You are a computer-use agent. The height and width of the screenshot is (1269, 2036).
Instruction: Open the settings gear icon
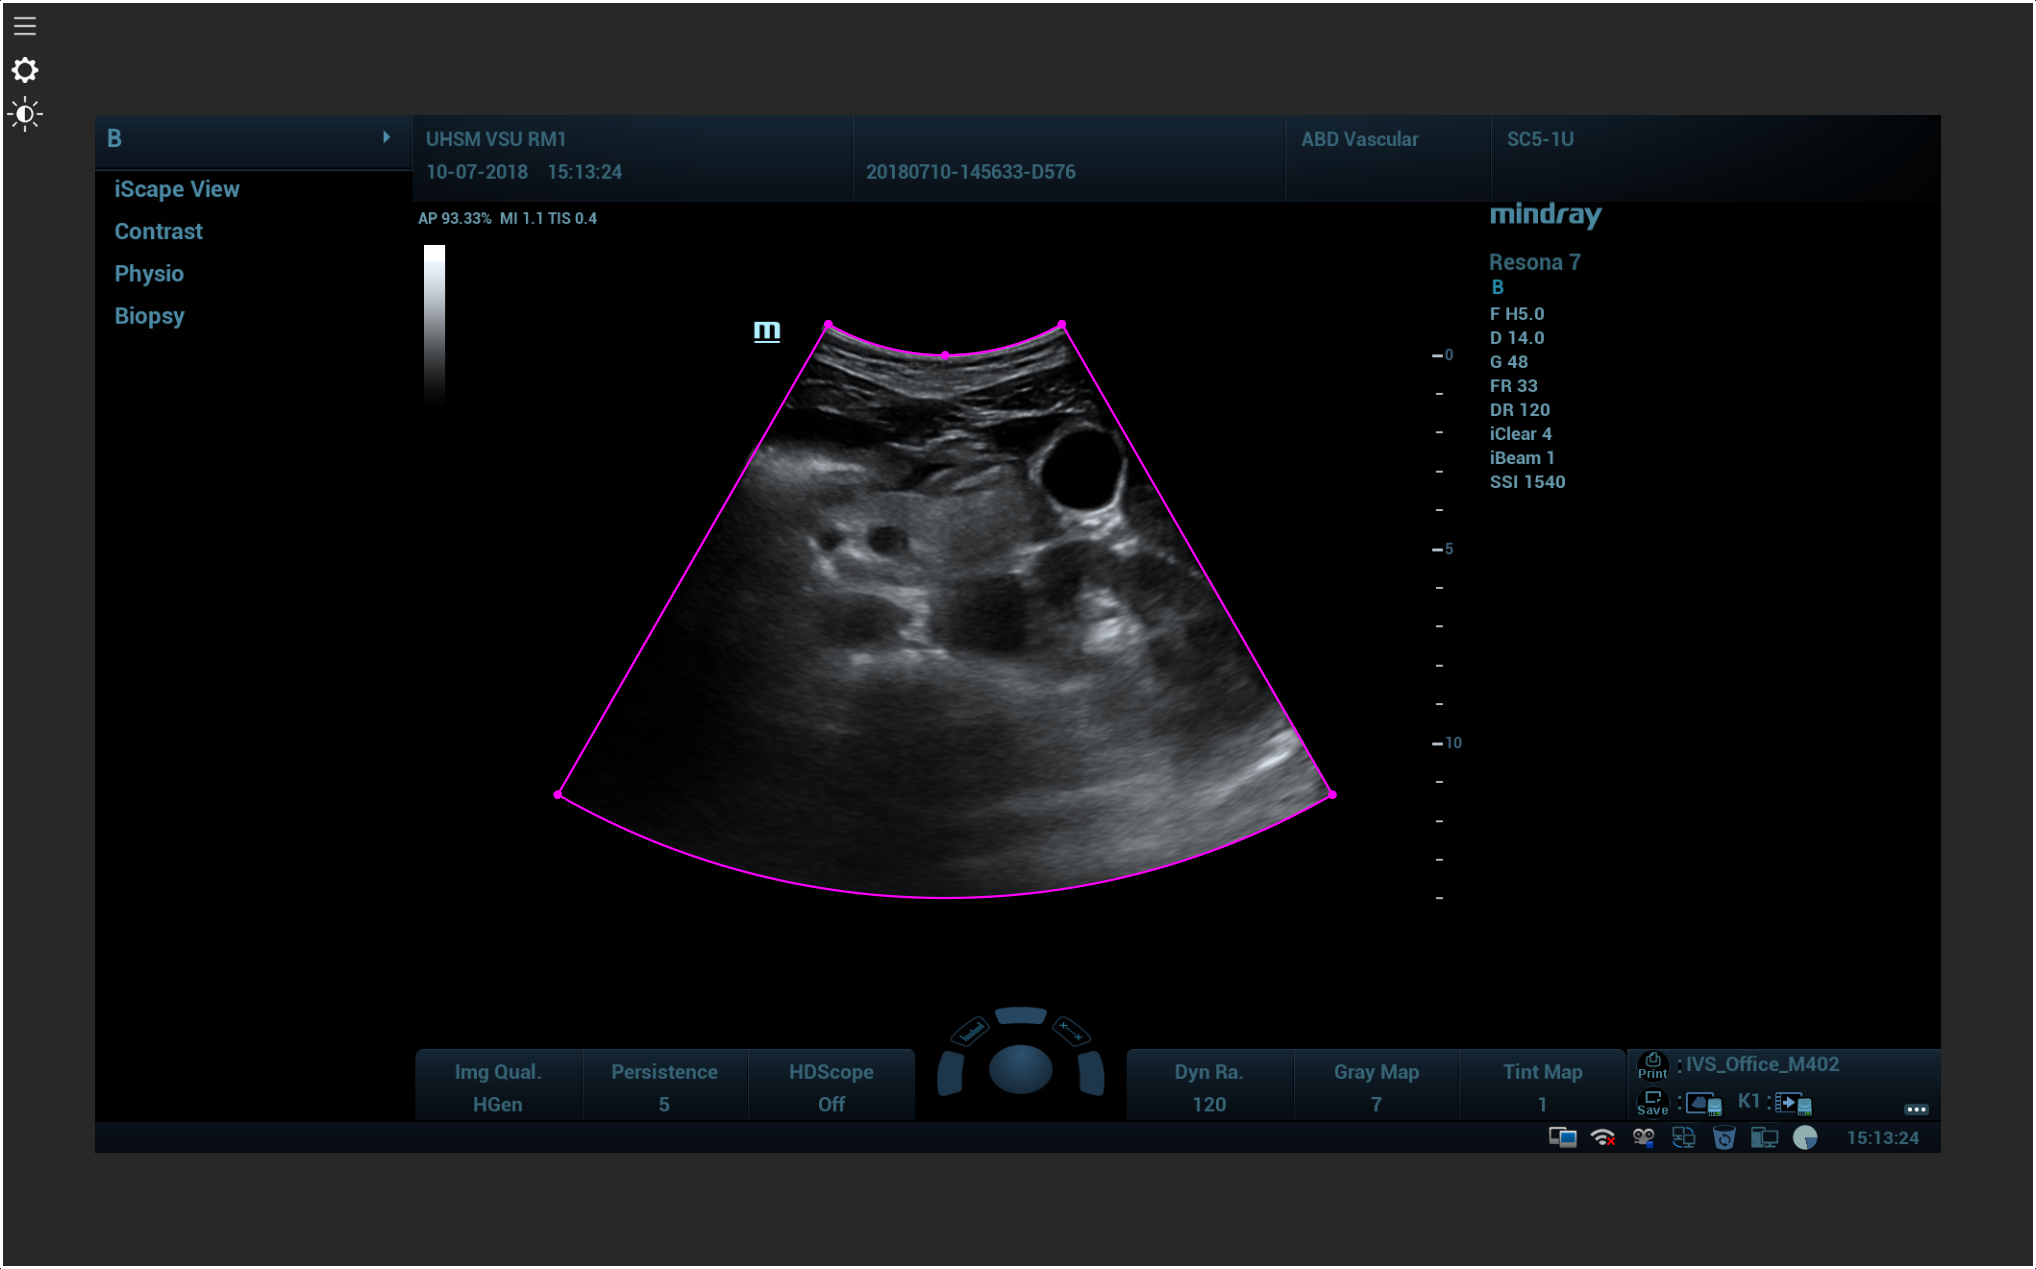point(25,70)
